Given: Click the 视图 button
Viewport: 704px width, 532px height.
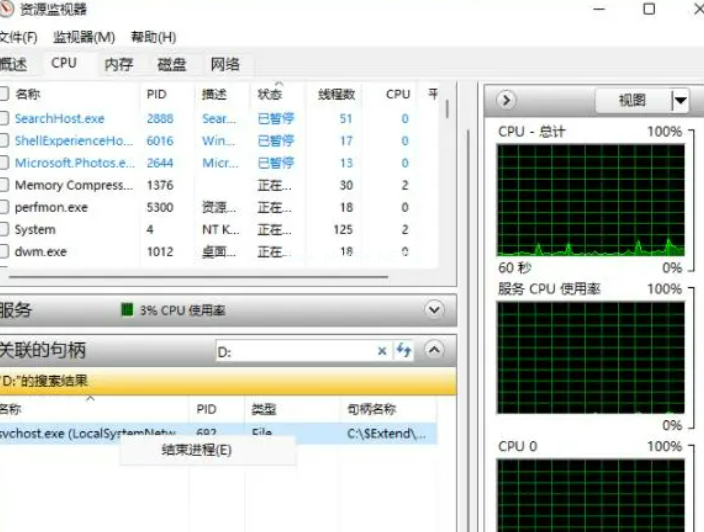Looking at the screenshot, I should click(x=632, y=100).
